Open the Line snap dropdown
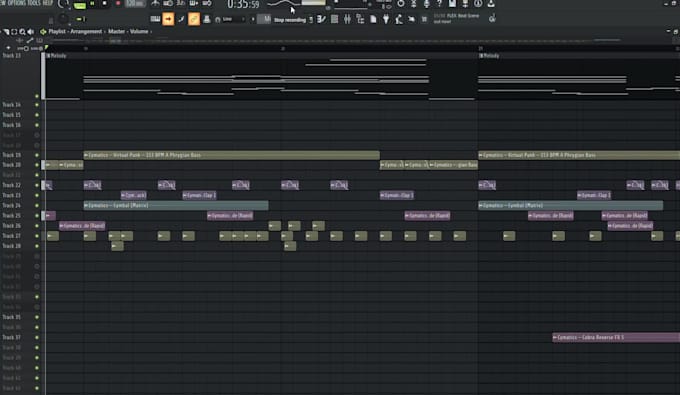Viewport: 680px width, 395px height. click(232, 19)
